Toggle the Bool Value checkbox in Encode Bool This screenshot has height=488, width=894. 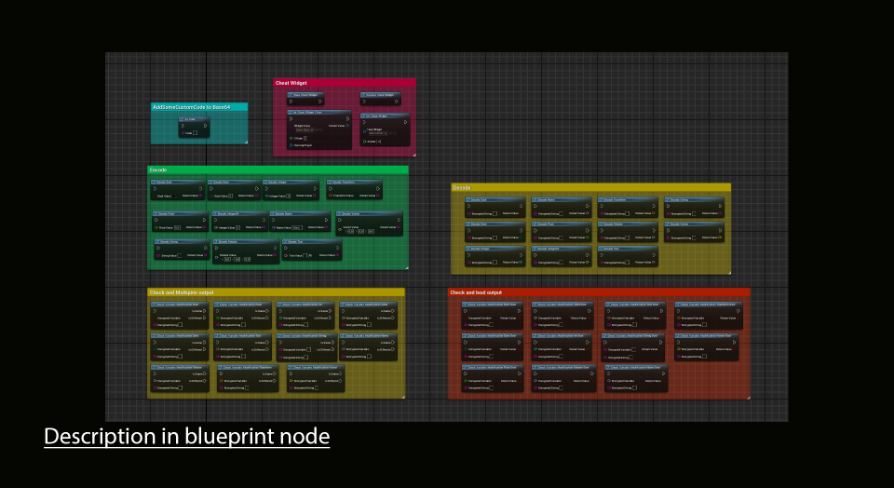(176, 196)
